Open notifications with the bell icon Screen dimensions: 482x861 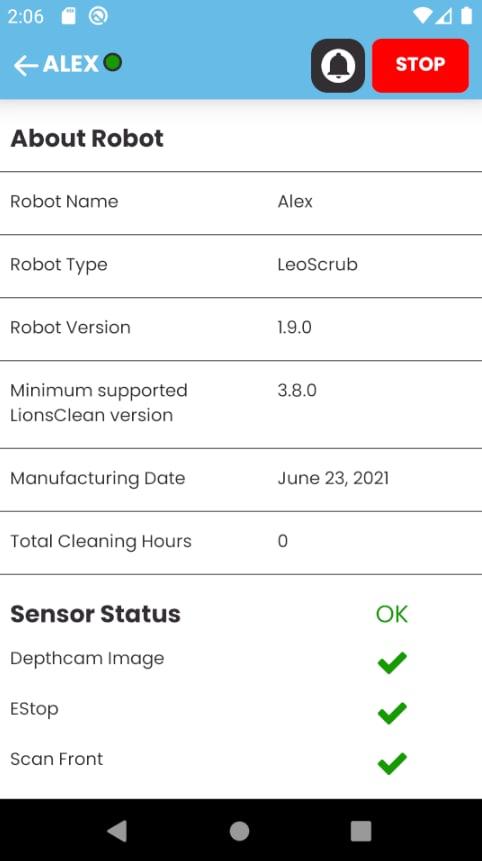[x=338, y=65]
